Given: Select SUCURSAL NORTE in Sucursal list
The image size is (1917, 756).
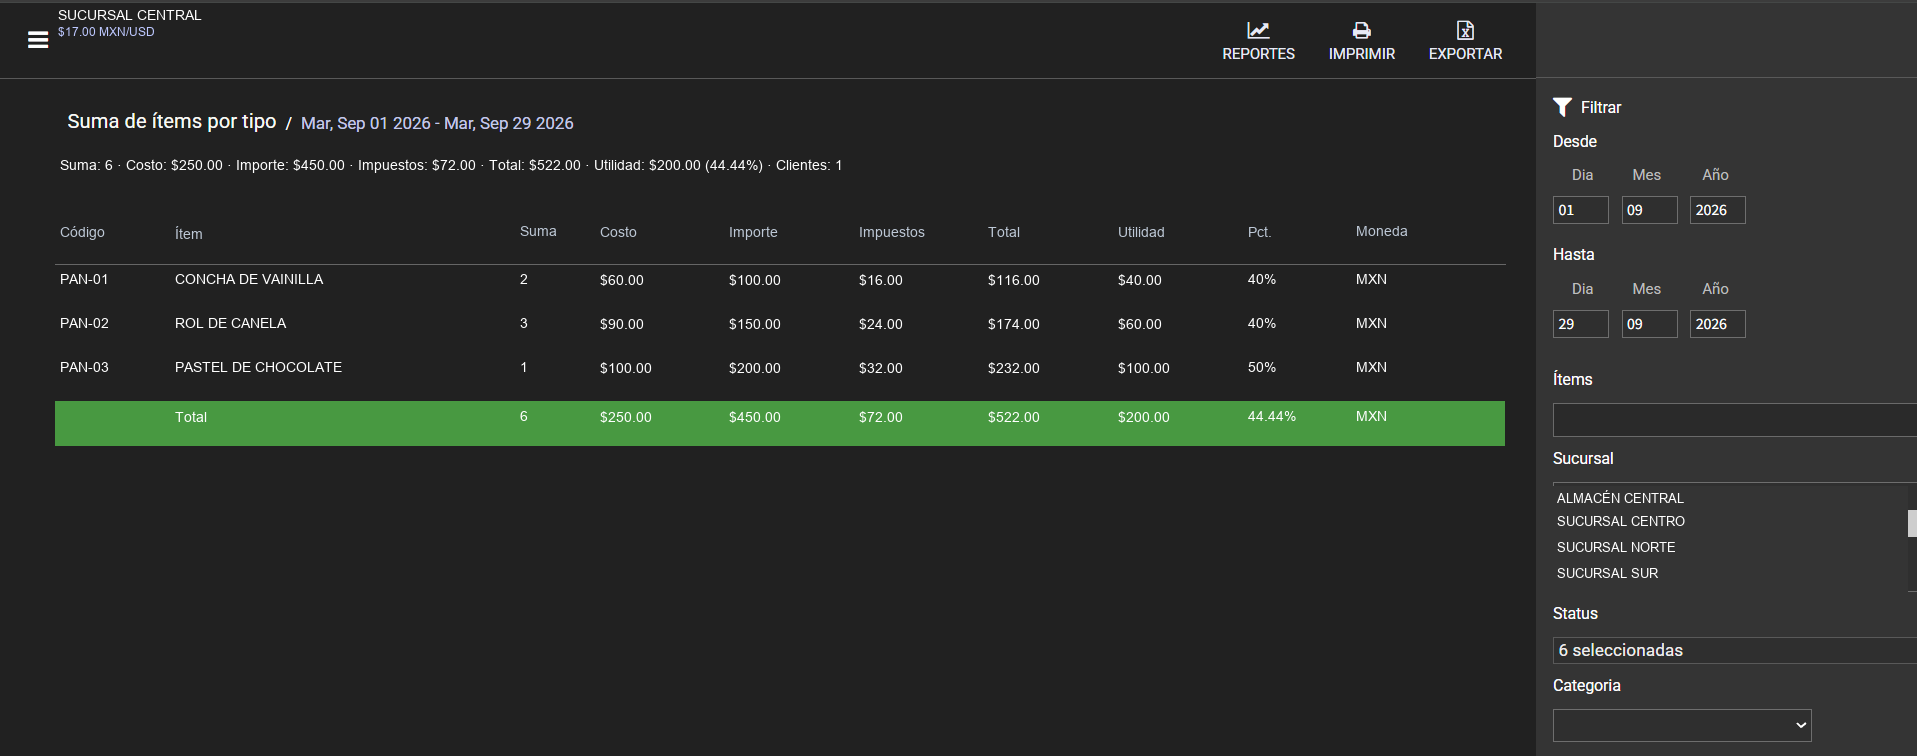Looking at the screenshot, I should tap(1616, 547).
